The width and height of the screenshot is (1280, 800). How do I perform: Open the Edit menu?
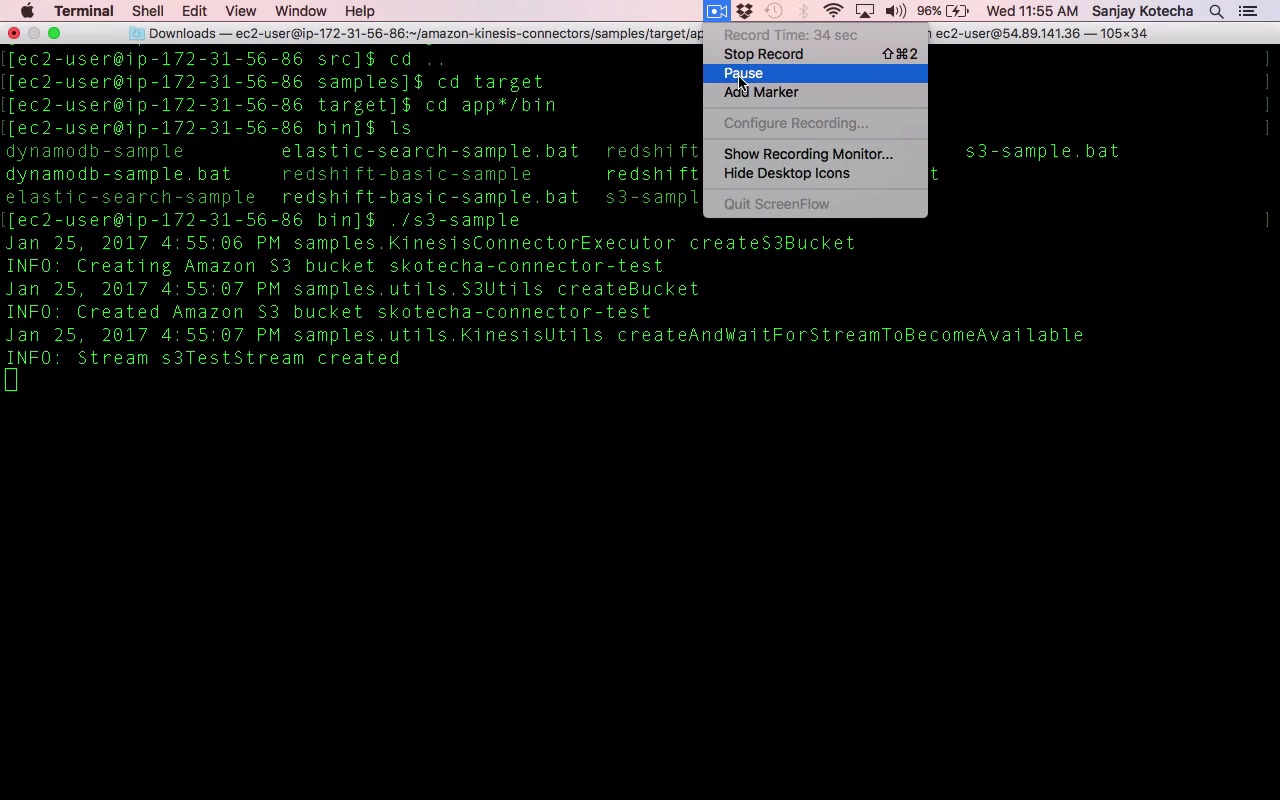click(x=194, y=11)
